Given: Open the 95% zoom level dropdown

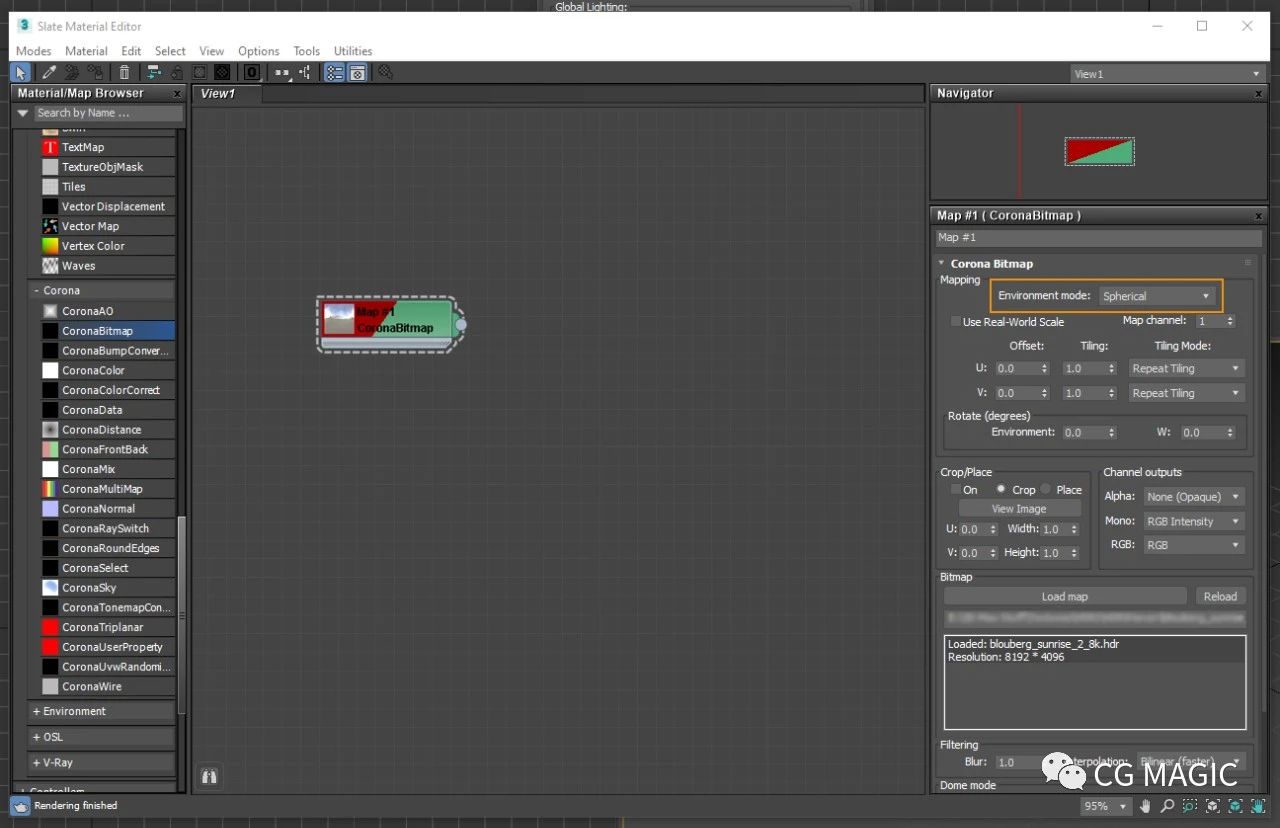Looking at the screenshot, I should [1105, 806].
